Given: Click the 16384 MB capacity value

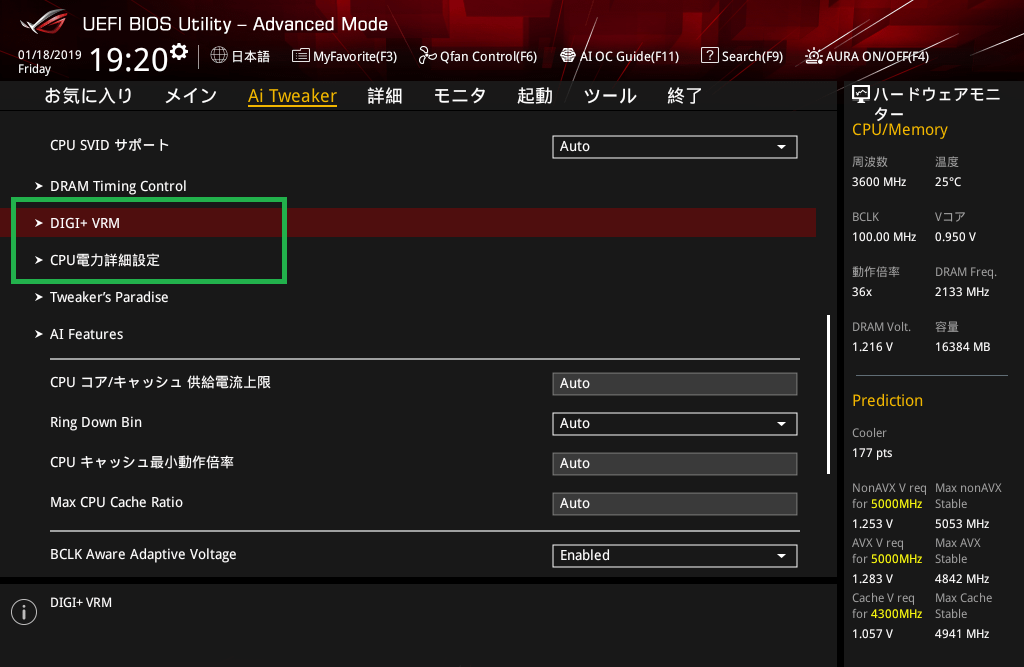Looking at the screenshot, I should click(963, 346).
